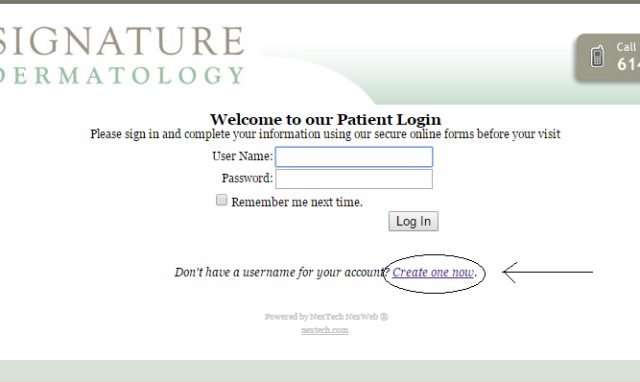The height and width of the screenshot is (382, 640).
Task: Click the Password label
Action: pos(247,178)
